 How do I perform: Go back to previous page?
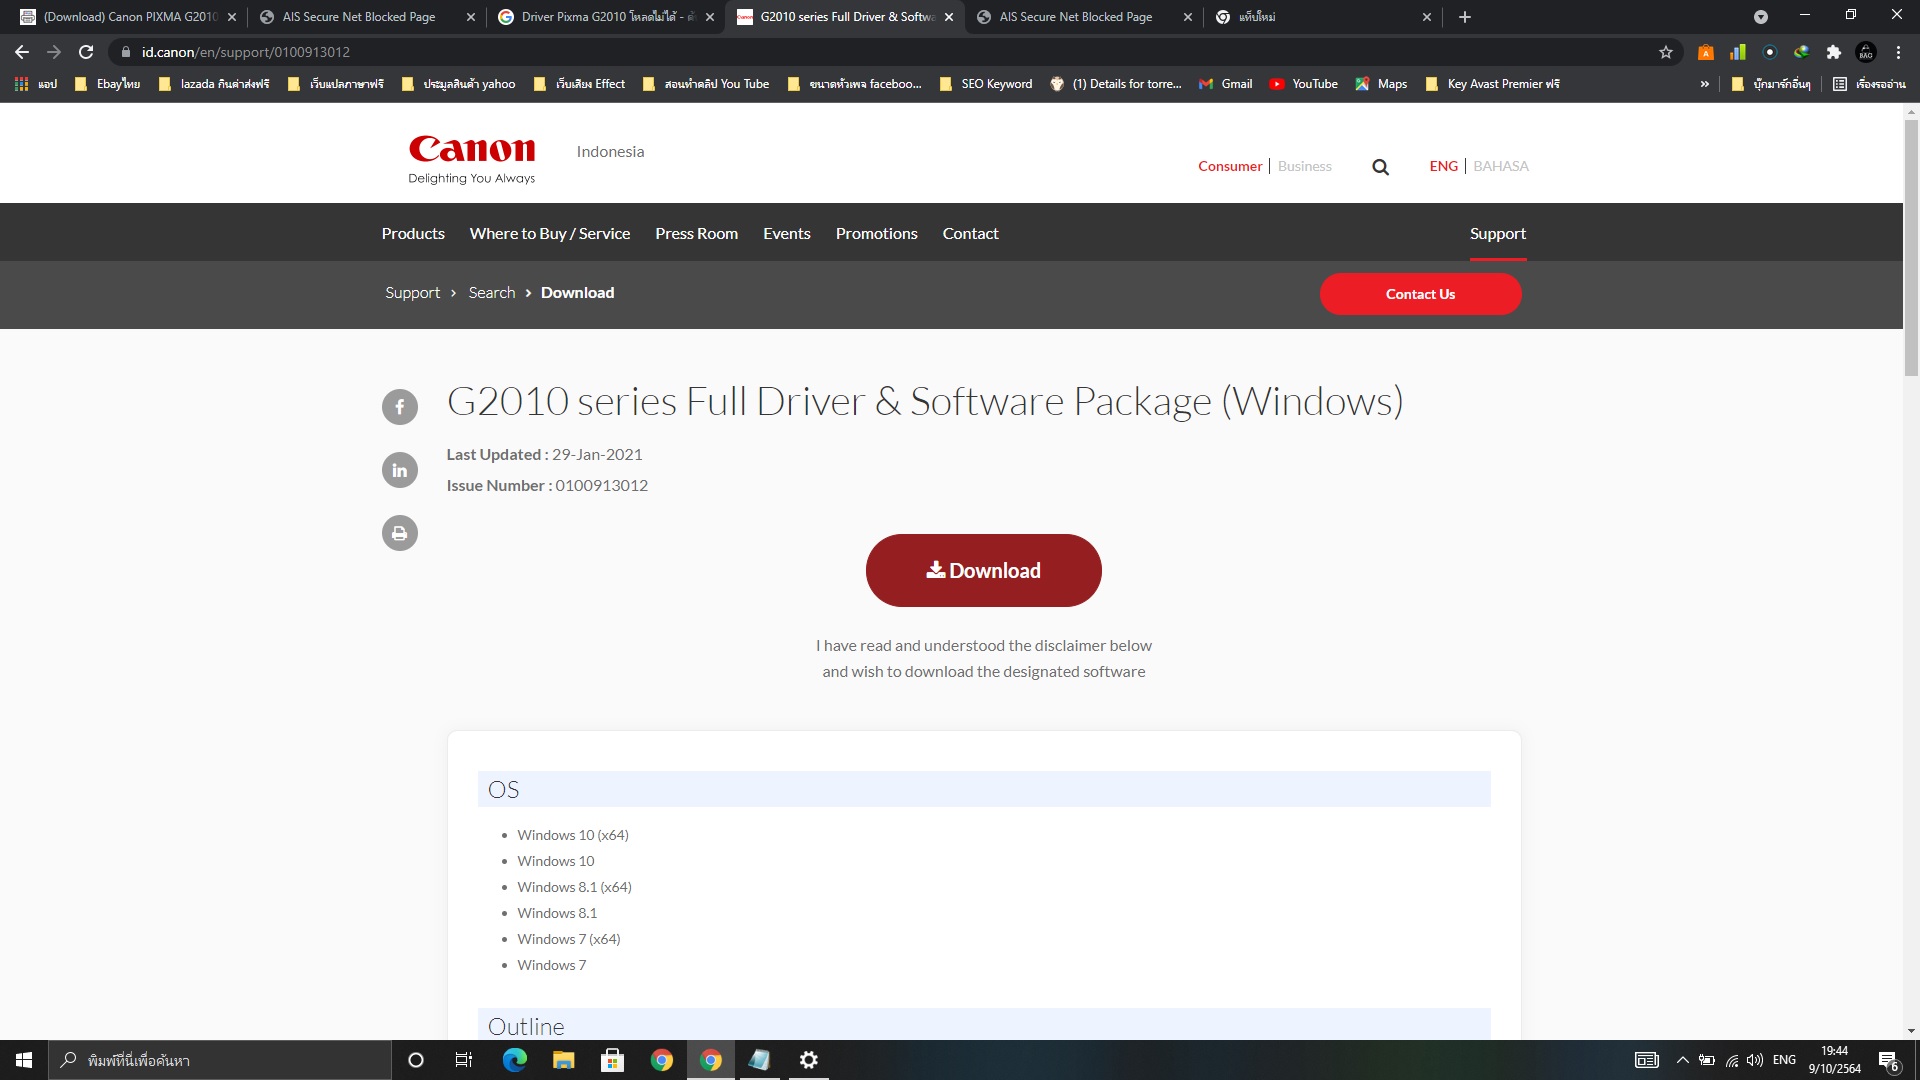[22, 52]
